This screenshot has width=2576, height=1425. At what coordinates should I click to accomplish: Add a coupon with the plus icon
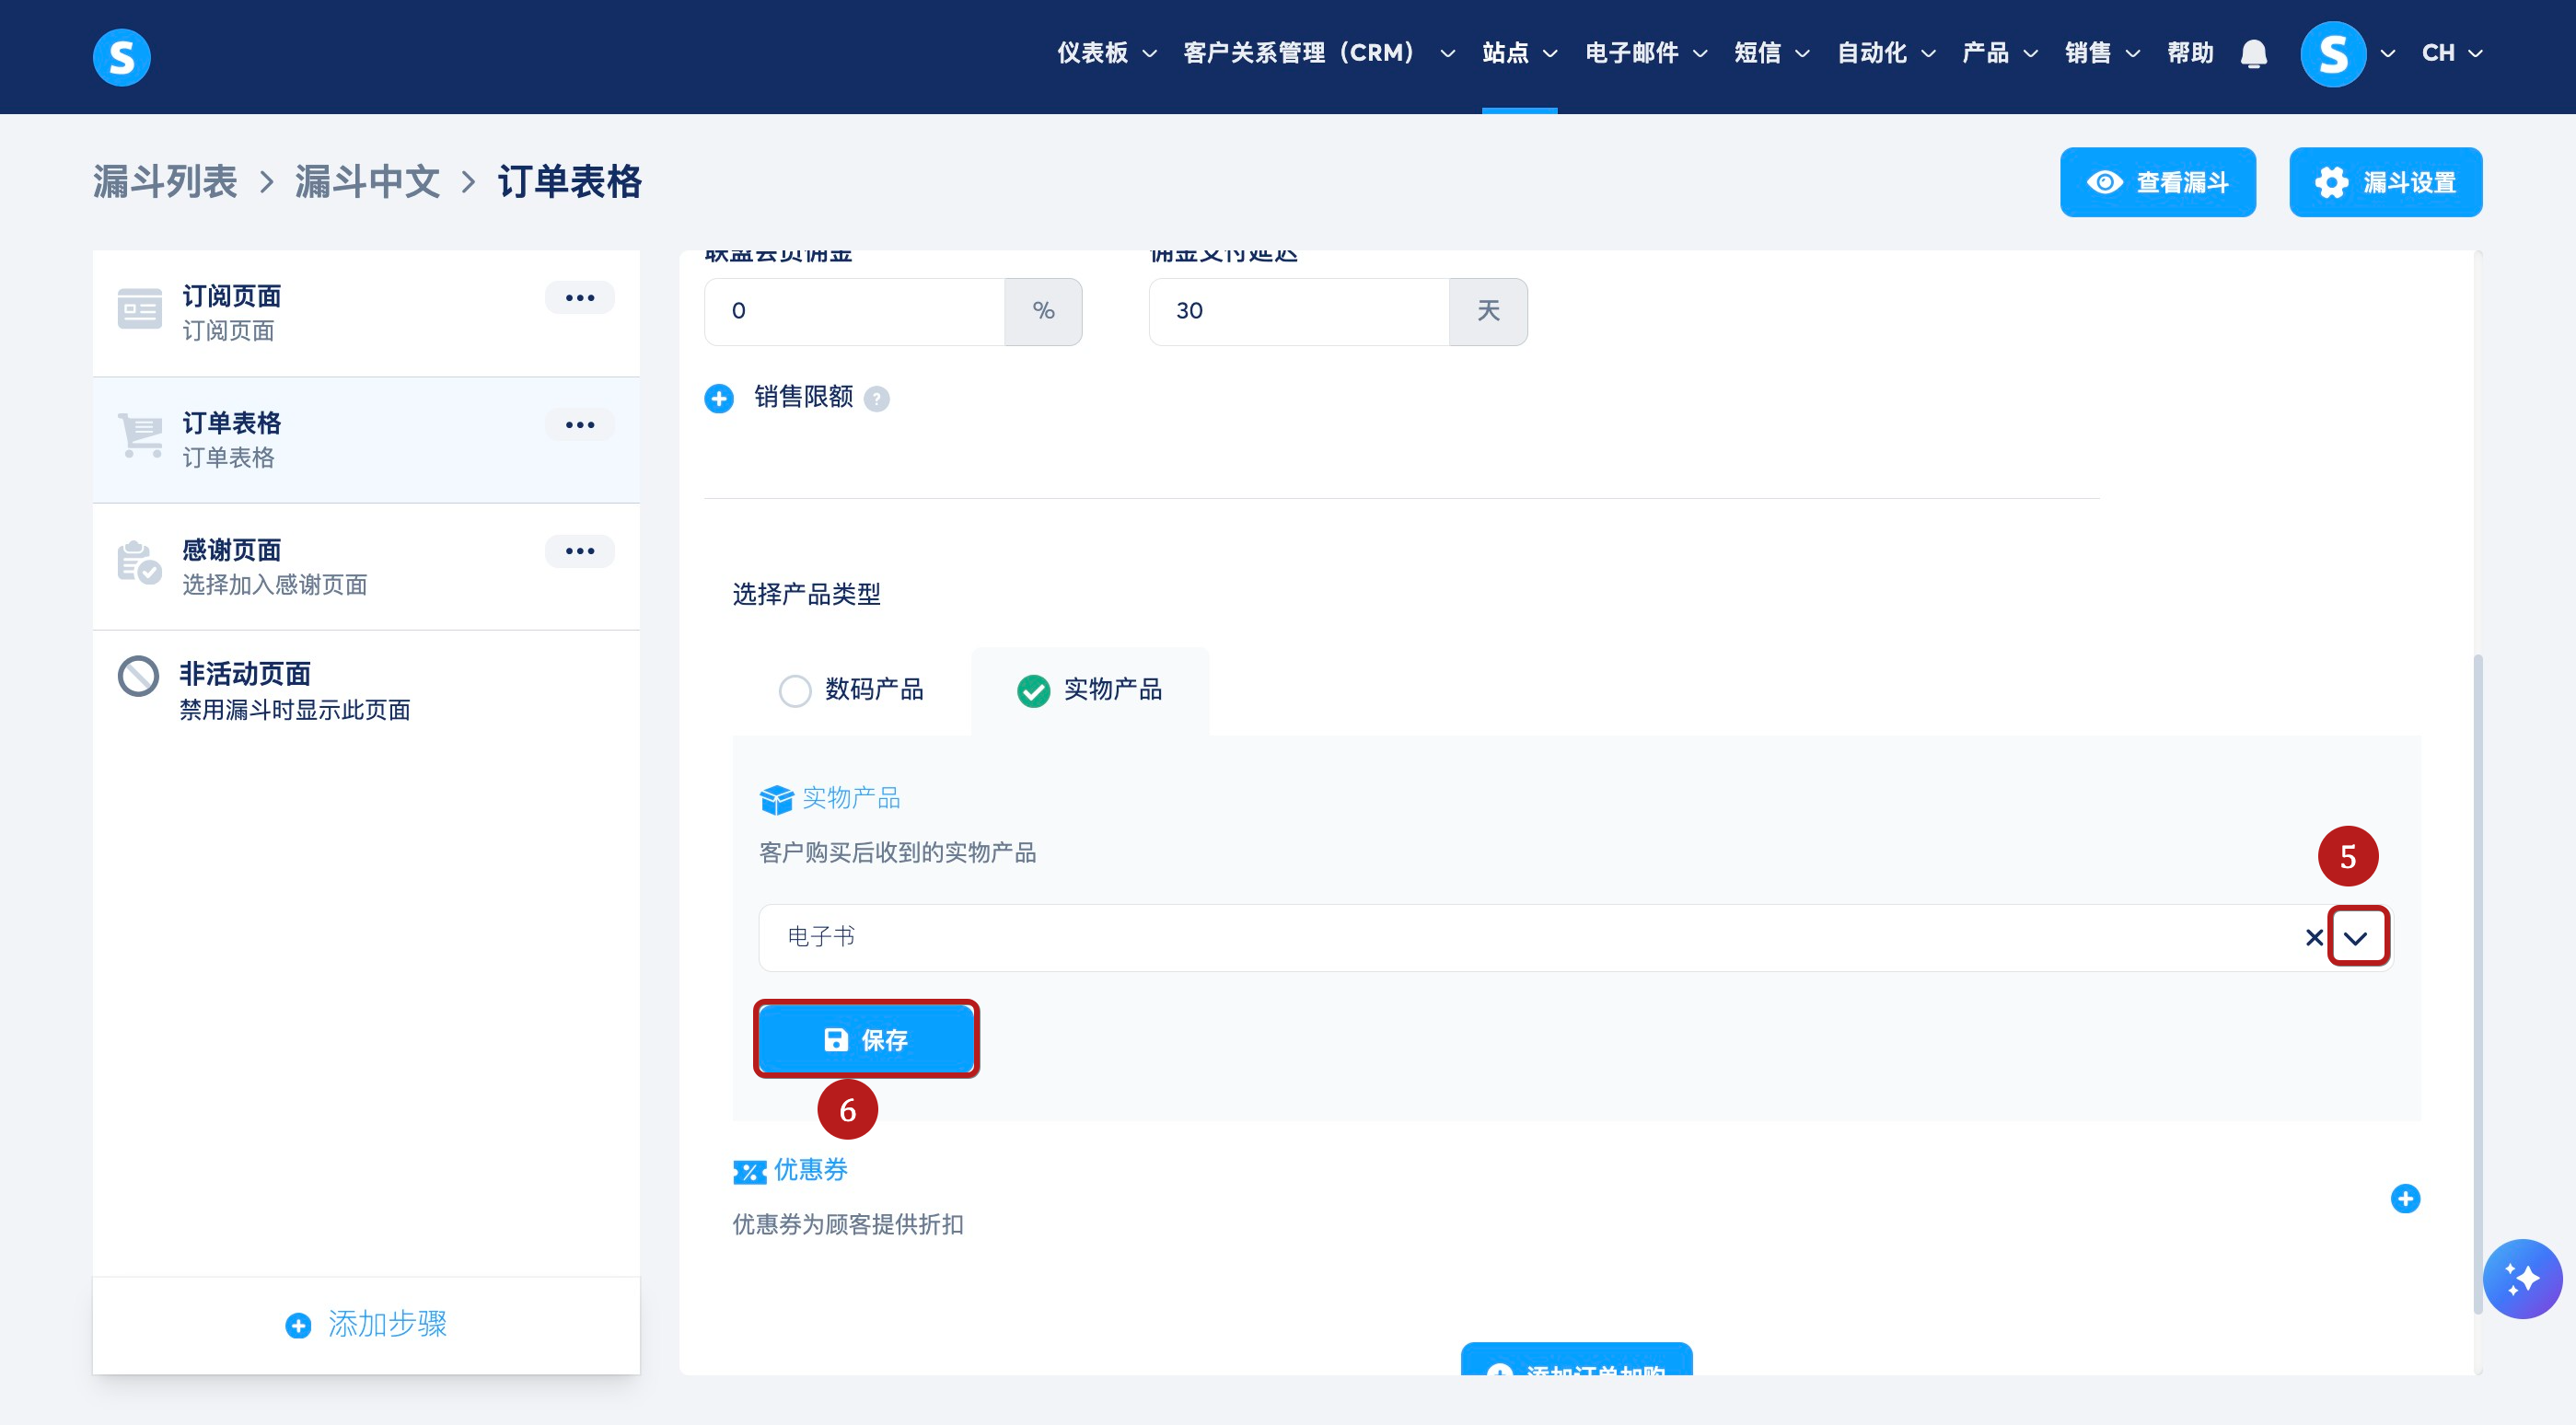[2404, 1198]
